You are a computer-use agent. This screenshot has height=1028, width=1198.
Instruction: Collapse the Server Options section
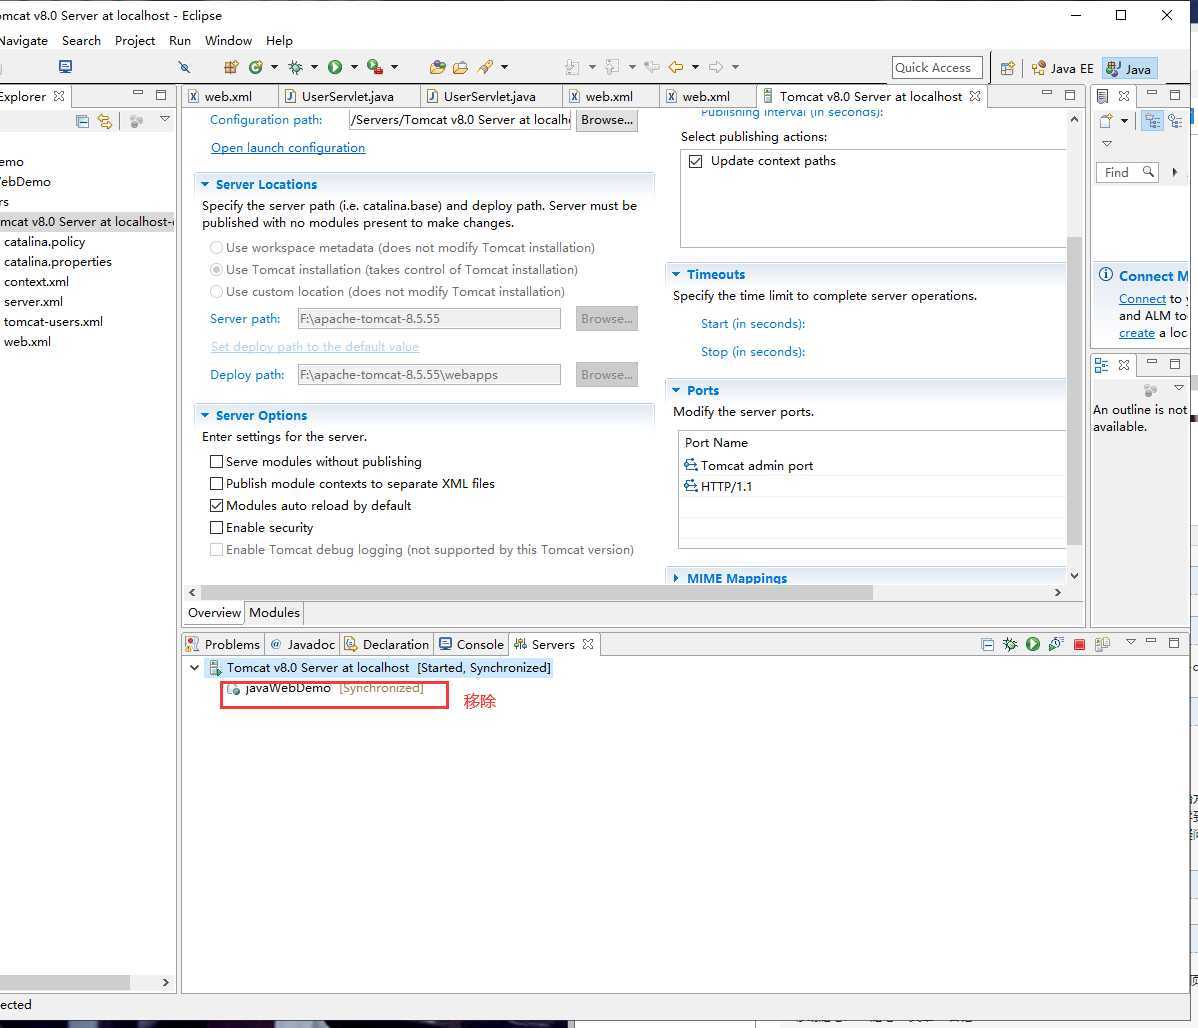click(x=205, y=415)
